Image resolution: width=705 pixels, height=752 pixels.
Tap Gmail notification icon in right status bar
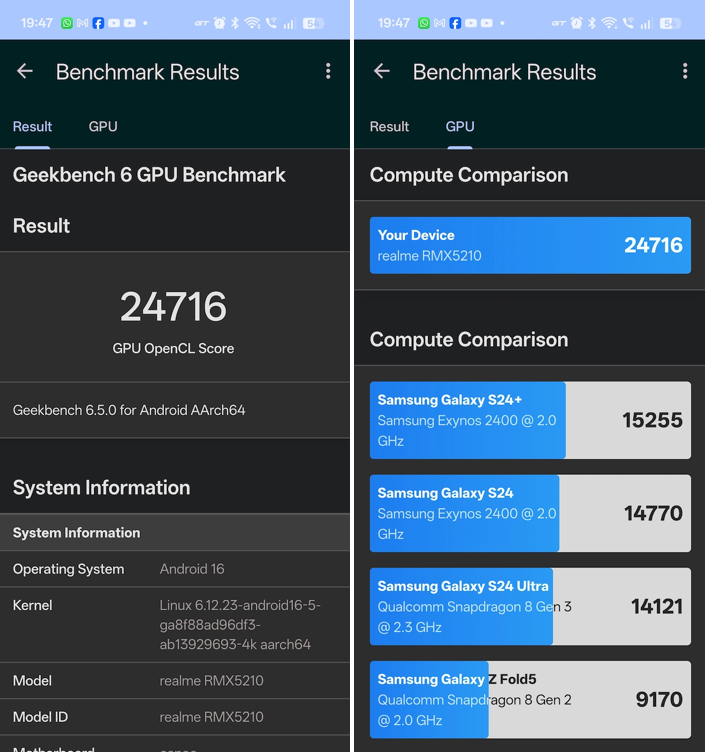(439, 23)
